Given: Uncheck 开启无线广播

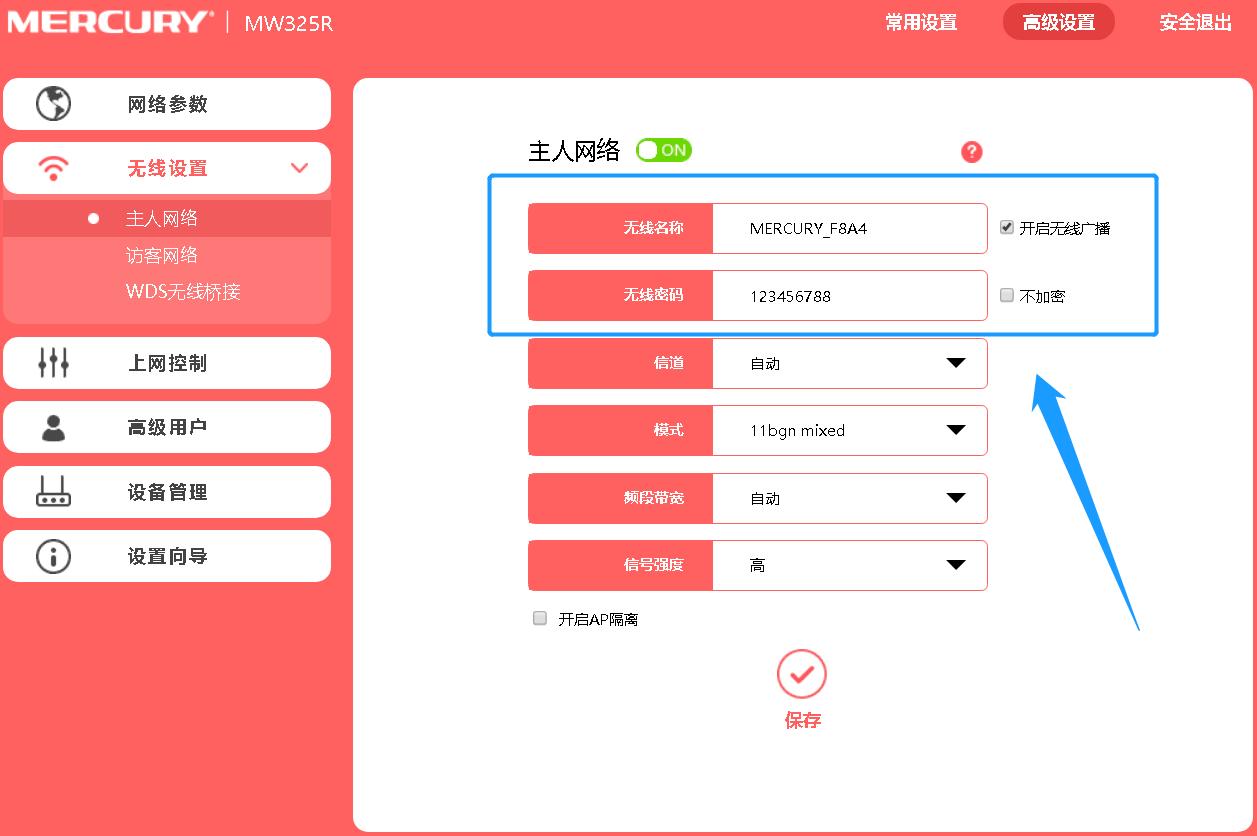Looking at the screenshot, I should (x=1005, y=227).
